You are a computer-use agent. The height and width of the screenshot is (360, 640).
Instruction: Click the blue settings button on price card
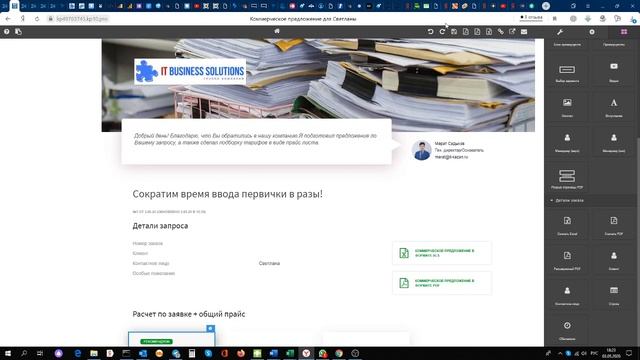coord(211,328)
